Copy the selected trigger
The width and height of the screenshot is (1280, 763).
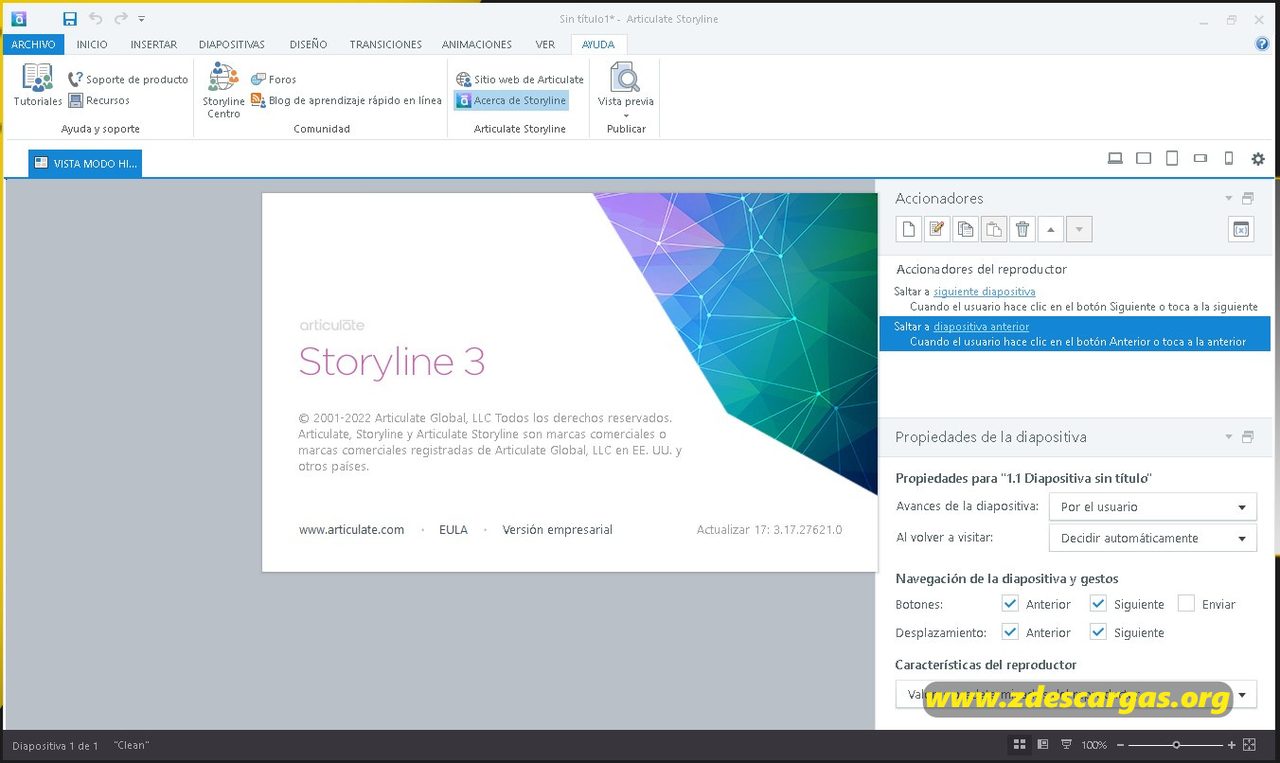coord(965,229)
